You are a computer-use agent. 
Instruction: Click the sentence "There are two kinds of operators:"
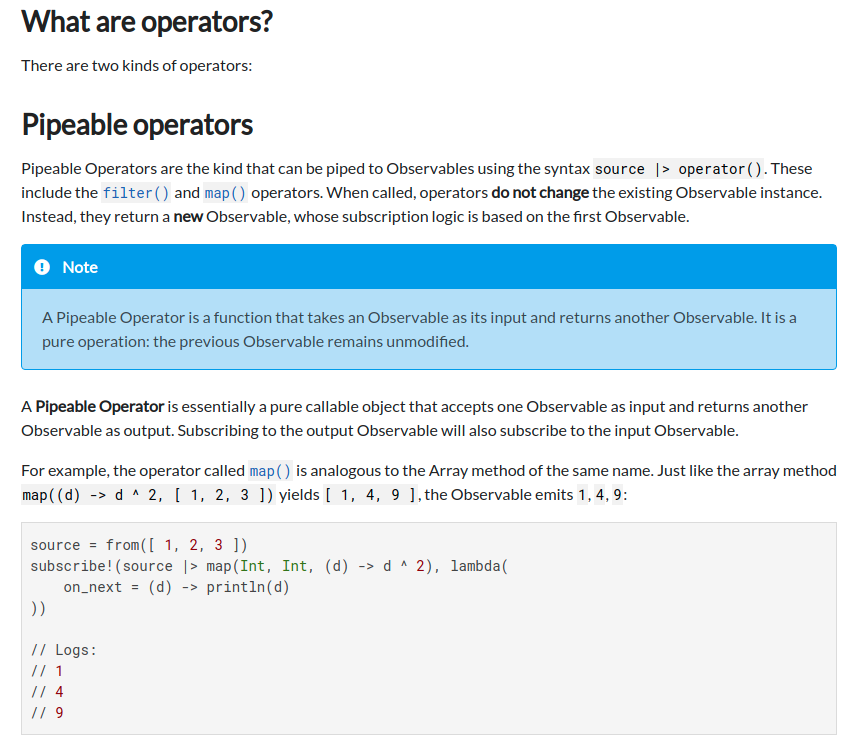137,66
